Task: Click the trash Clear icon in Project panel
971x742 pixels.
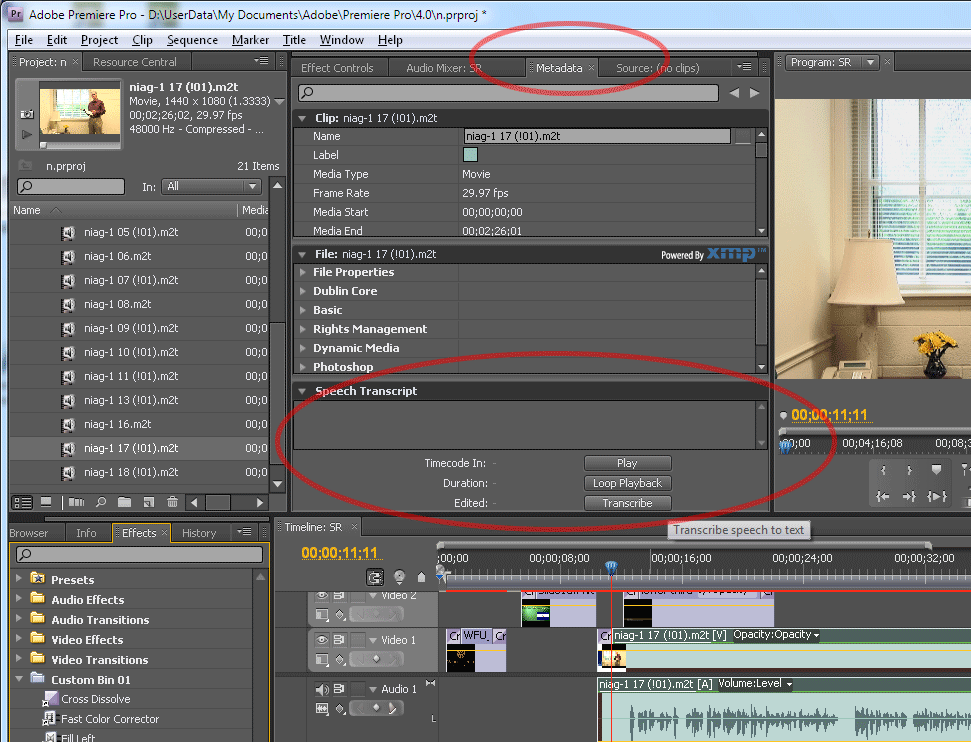Action: coord(172,502)
